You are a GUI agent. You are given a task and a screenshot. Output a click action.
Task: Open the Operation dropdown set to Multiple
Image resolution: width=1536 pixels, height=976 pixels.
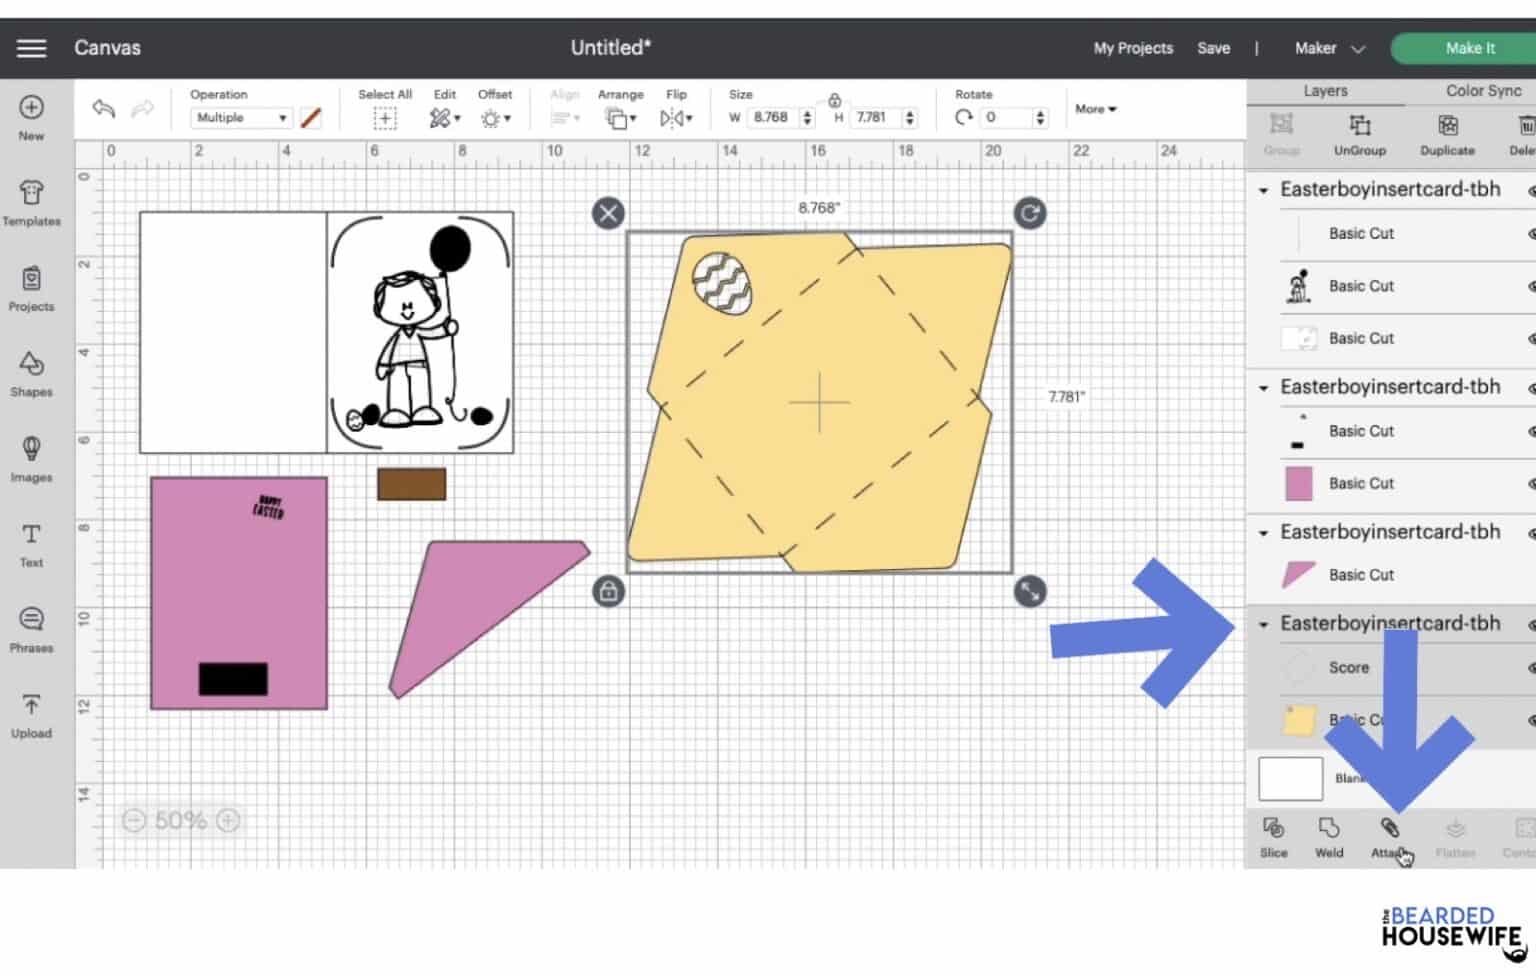[241, 118]
